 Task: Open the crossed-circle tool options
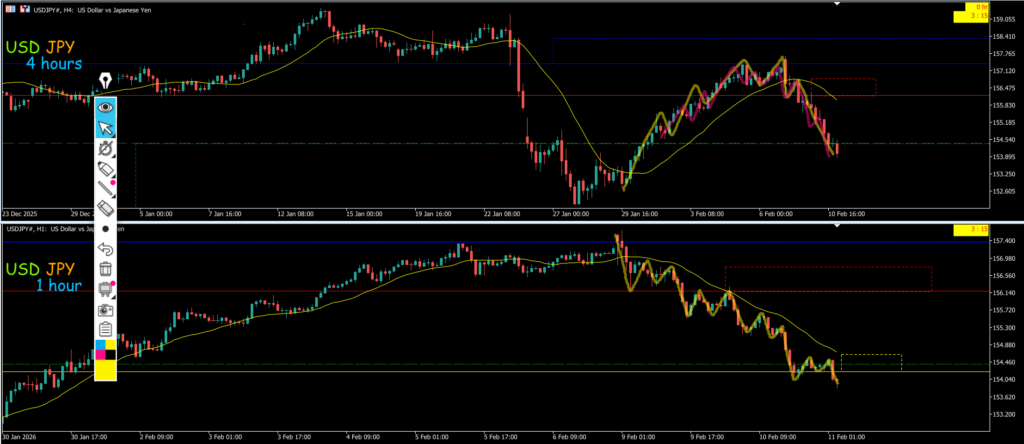click(x=105, y=147)
